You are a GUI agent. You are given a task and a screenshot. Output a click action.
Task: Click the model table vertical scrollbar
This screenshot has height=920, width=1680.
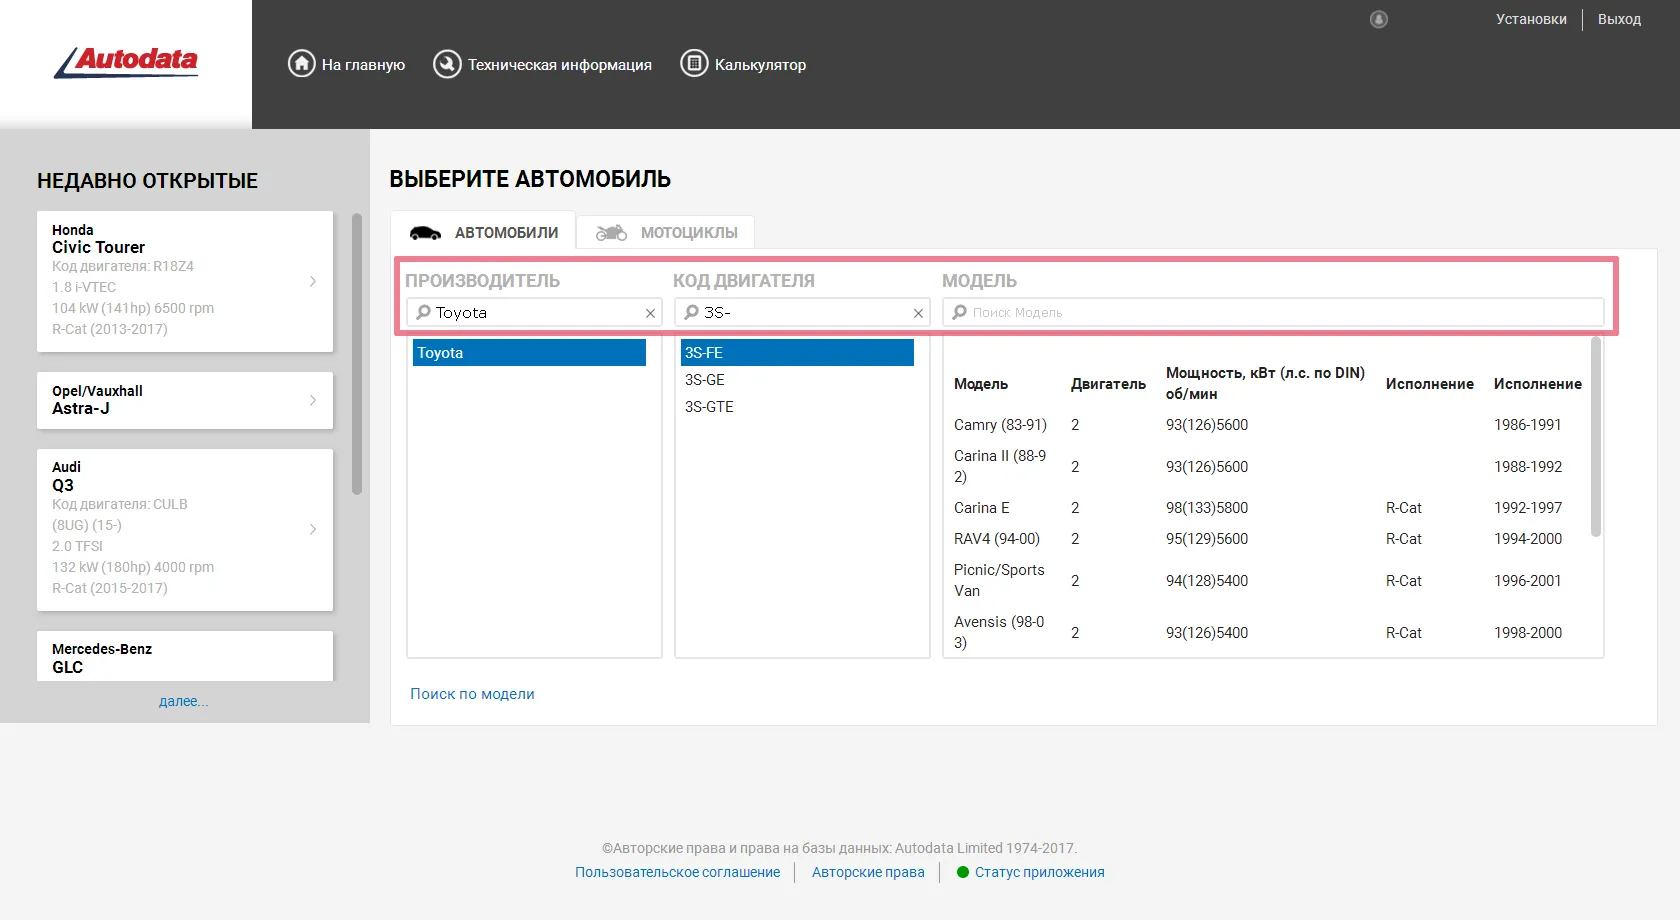point(1596,437)
